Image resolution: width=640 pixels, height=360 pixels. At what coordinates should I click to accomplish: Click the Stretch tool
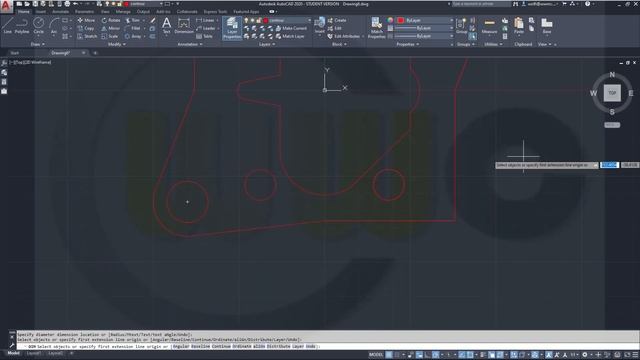[x=87, y=36]
